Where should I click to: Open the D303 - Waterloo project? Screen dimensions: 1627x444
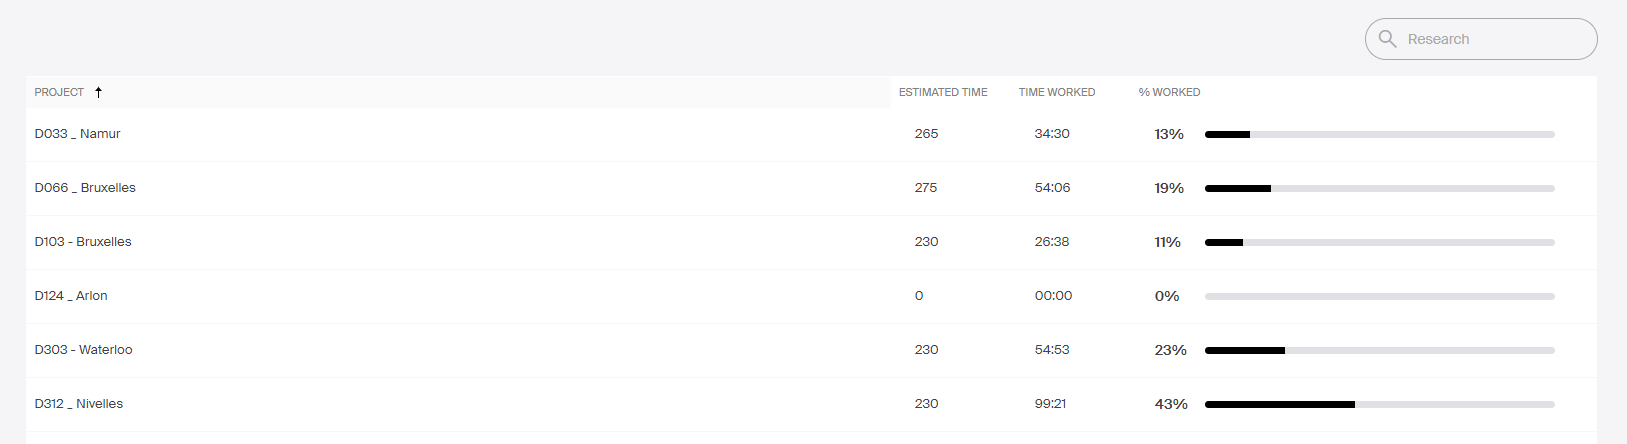click(83, 350)
